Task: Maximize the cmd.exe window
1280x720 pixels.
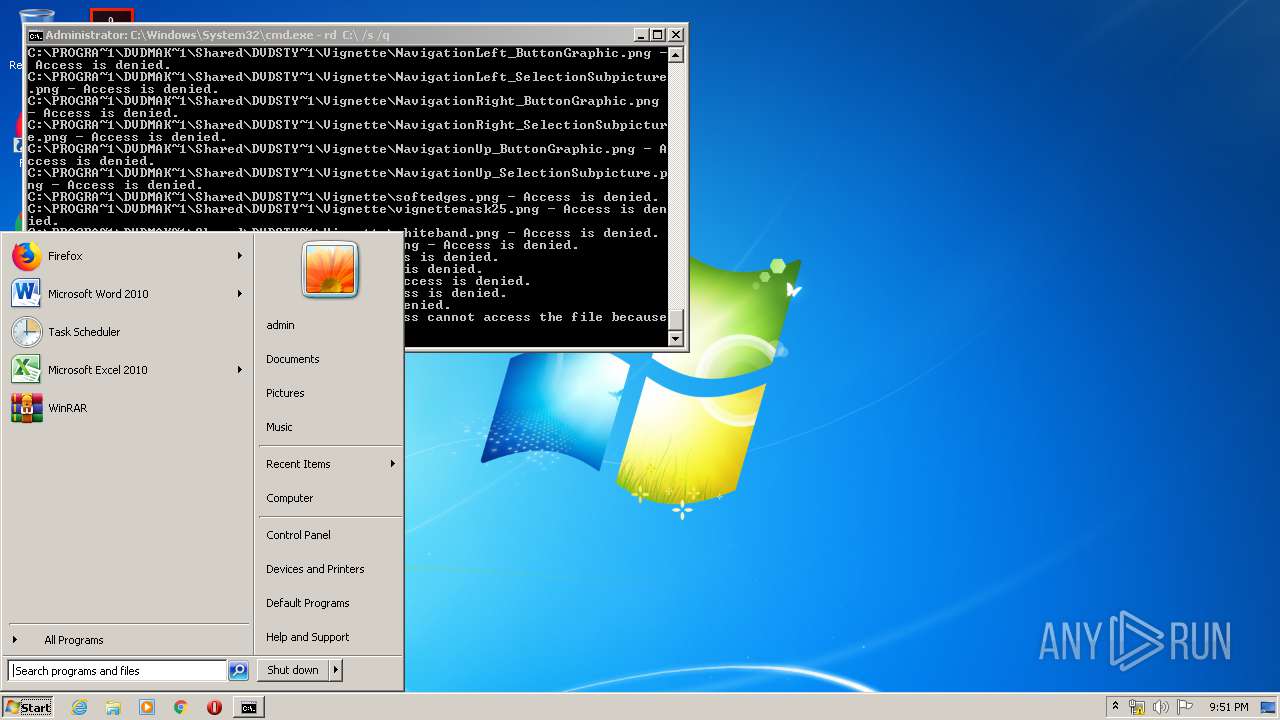Action: (658, 34)
